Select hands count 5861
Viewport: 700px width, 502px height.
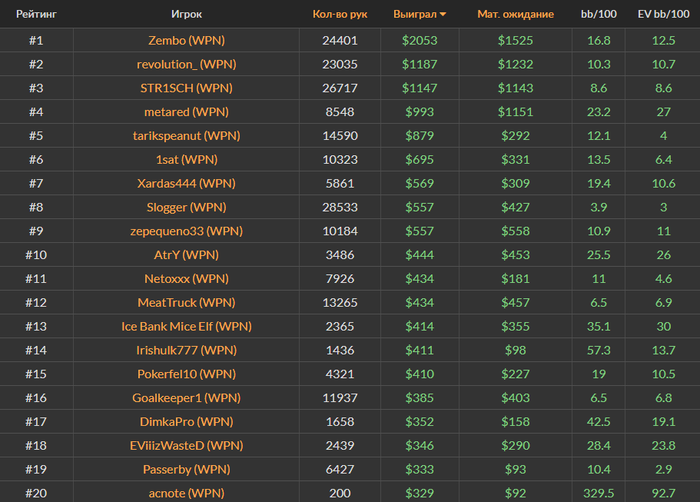pyautogui.click(x=340, y=184)
